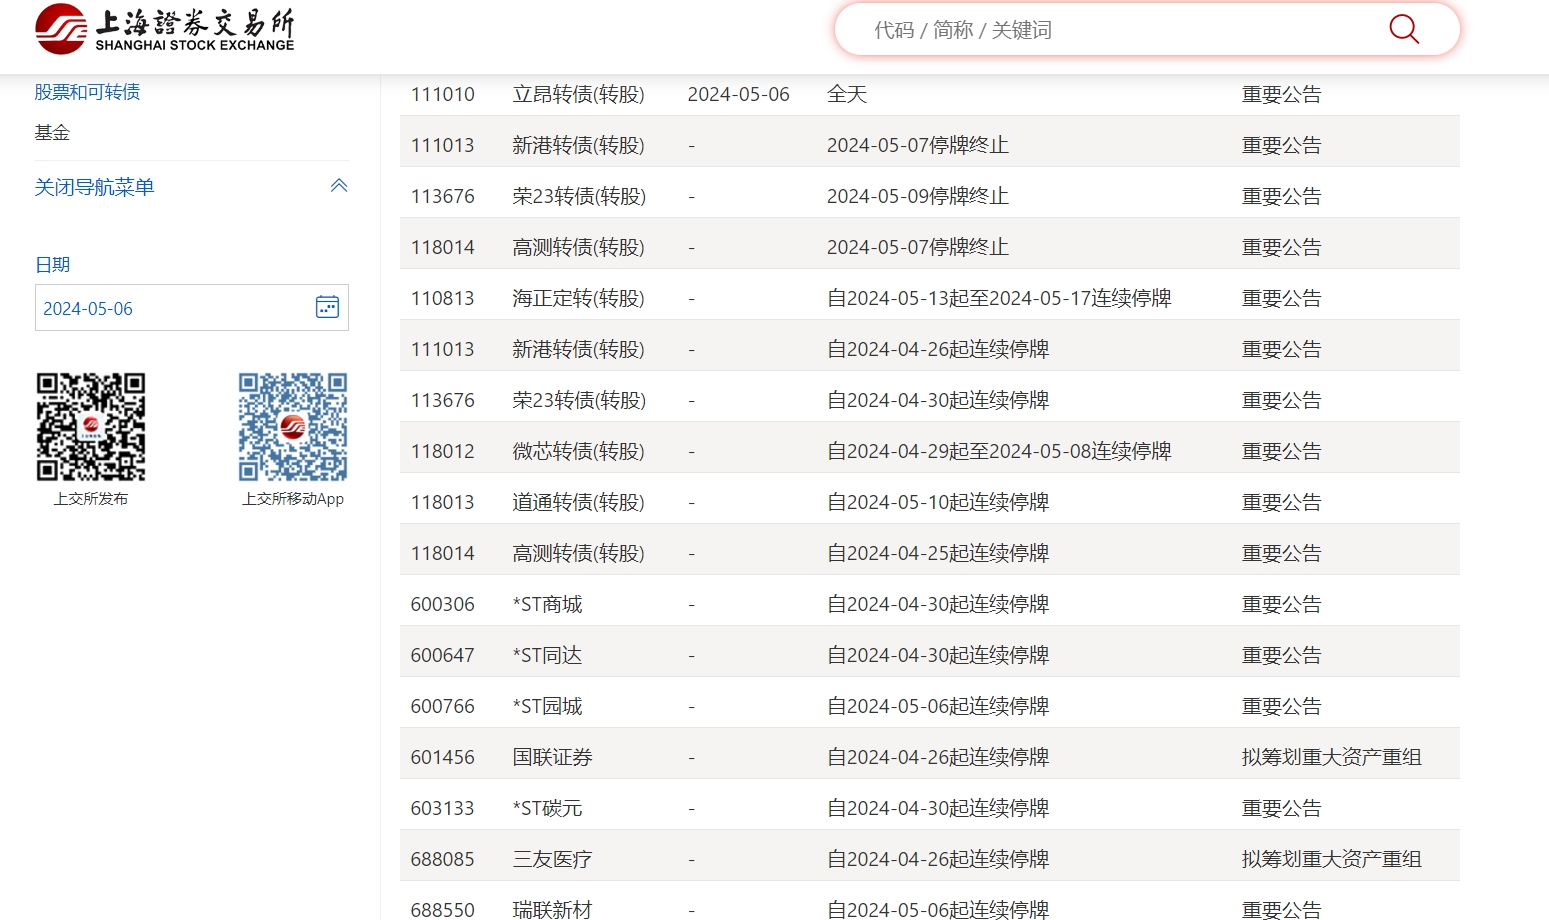Click stock code 600306 for *ST商城
The width and height of the screenshot is (1549, 920).
coord(442,604)
